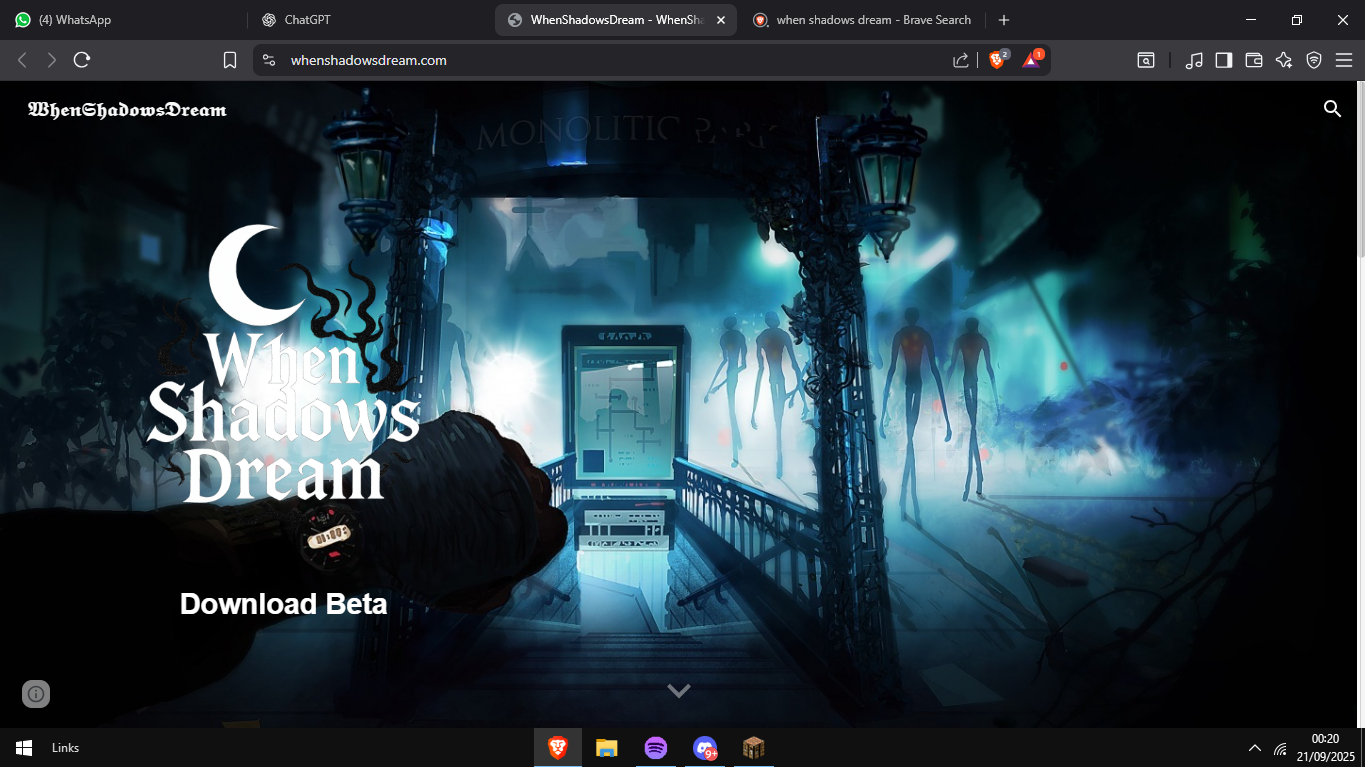Click the Brave icon on the taskbar
1365x767 pixels.
tap(558, 748)
